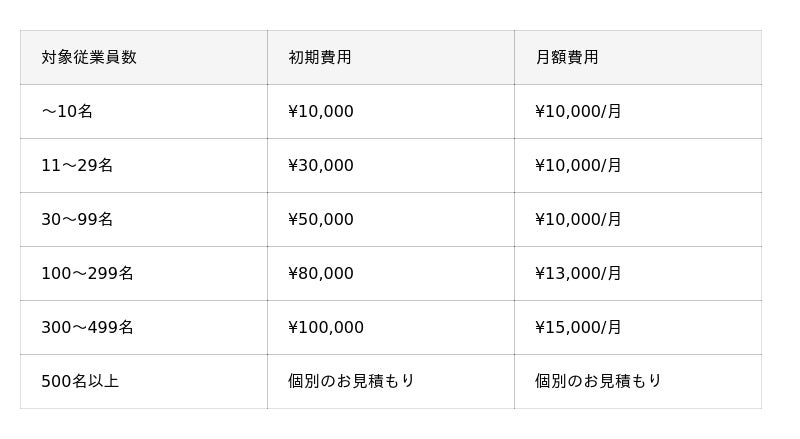The height and width of the screenshot is (439, 800).
Task: Click the 対象従業員数 column header
Action: 89,57
